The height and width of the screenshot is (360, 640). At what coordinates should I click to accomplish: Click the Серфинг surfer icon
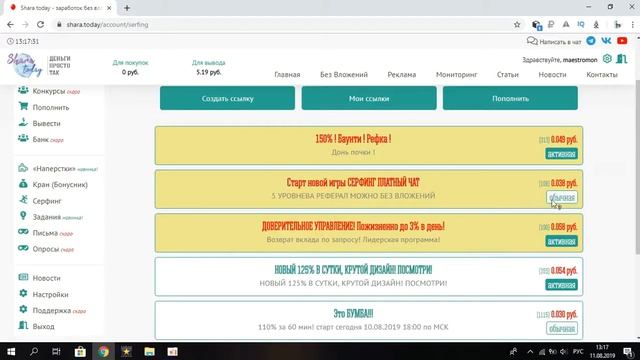[x=23, y=200]
